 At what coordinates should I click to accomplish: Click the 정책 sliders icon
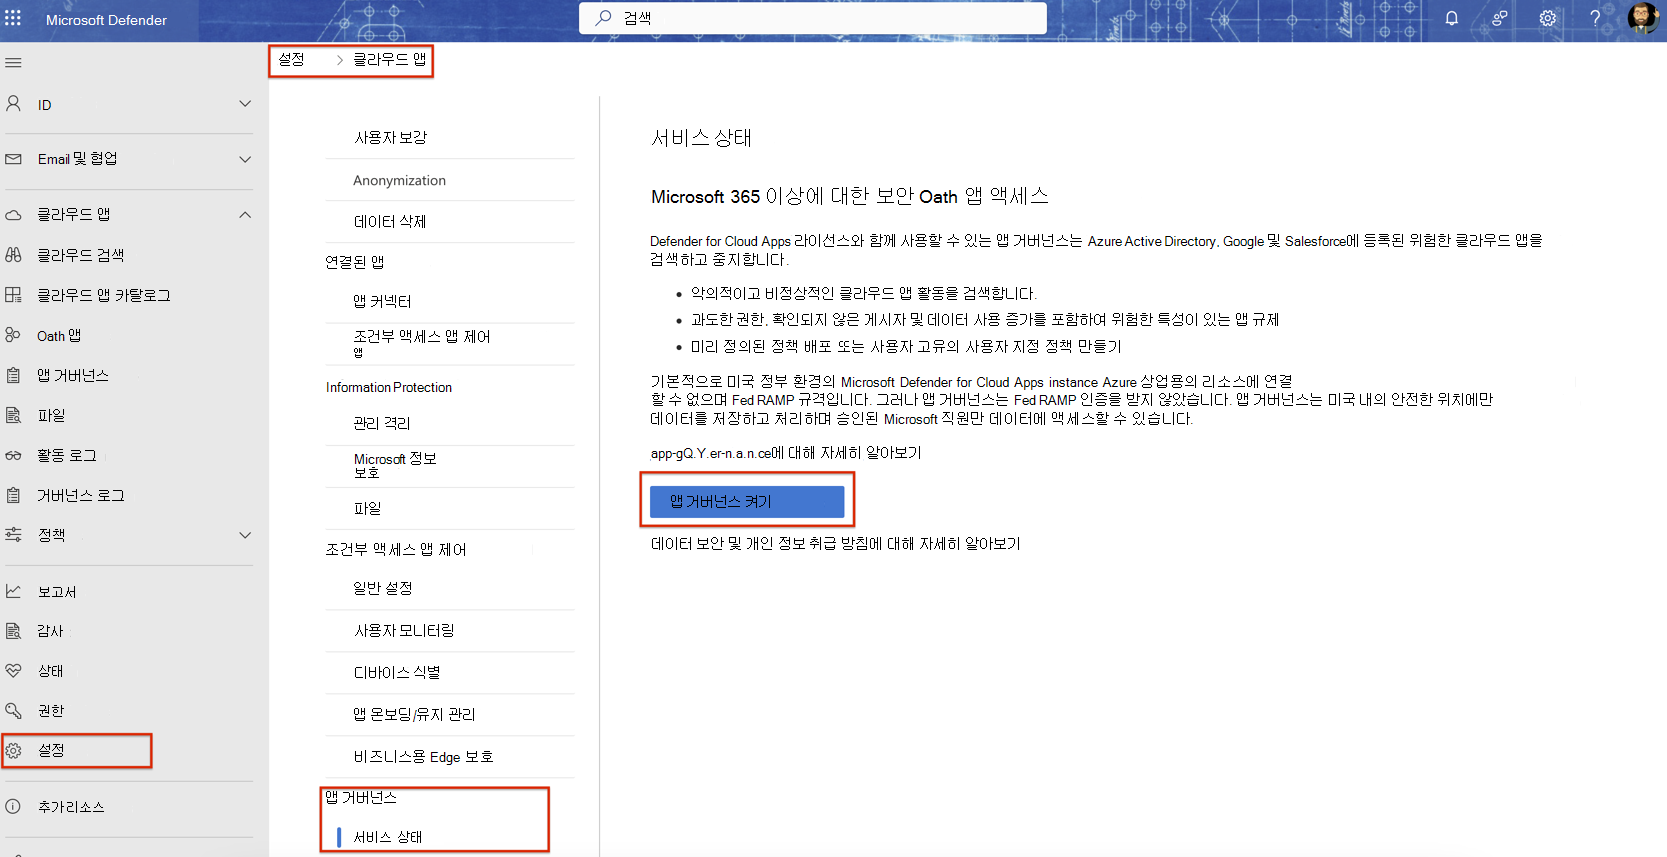point(13,535)
